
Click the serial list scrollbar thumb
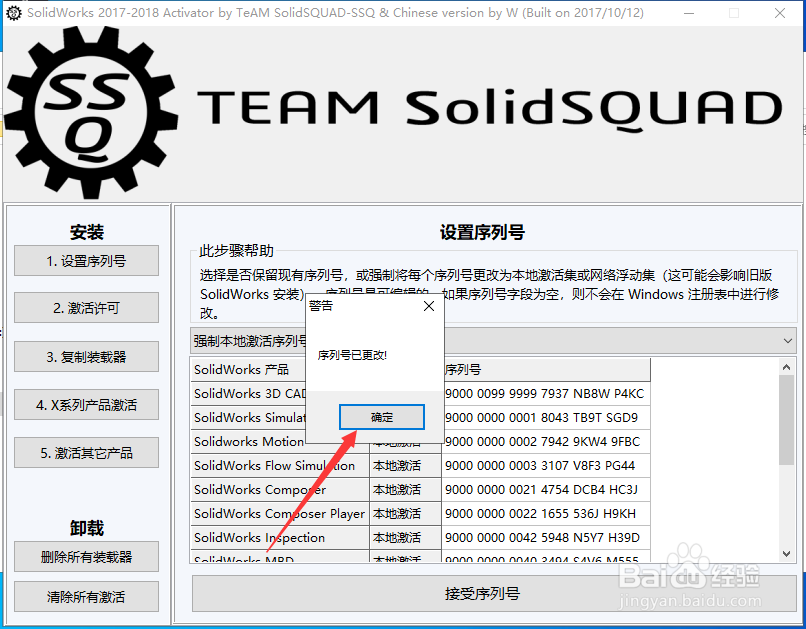point(786,419)
